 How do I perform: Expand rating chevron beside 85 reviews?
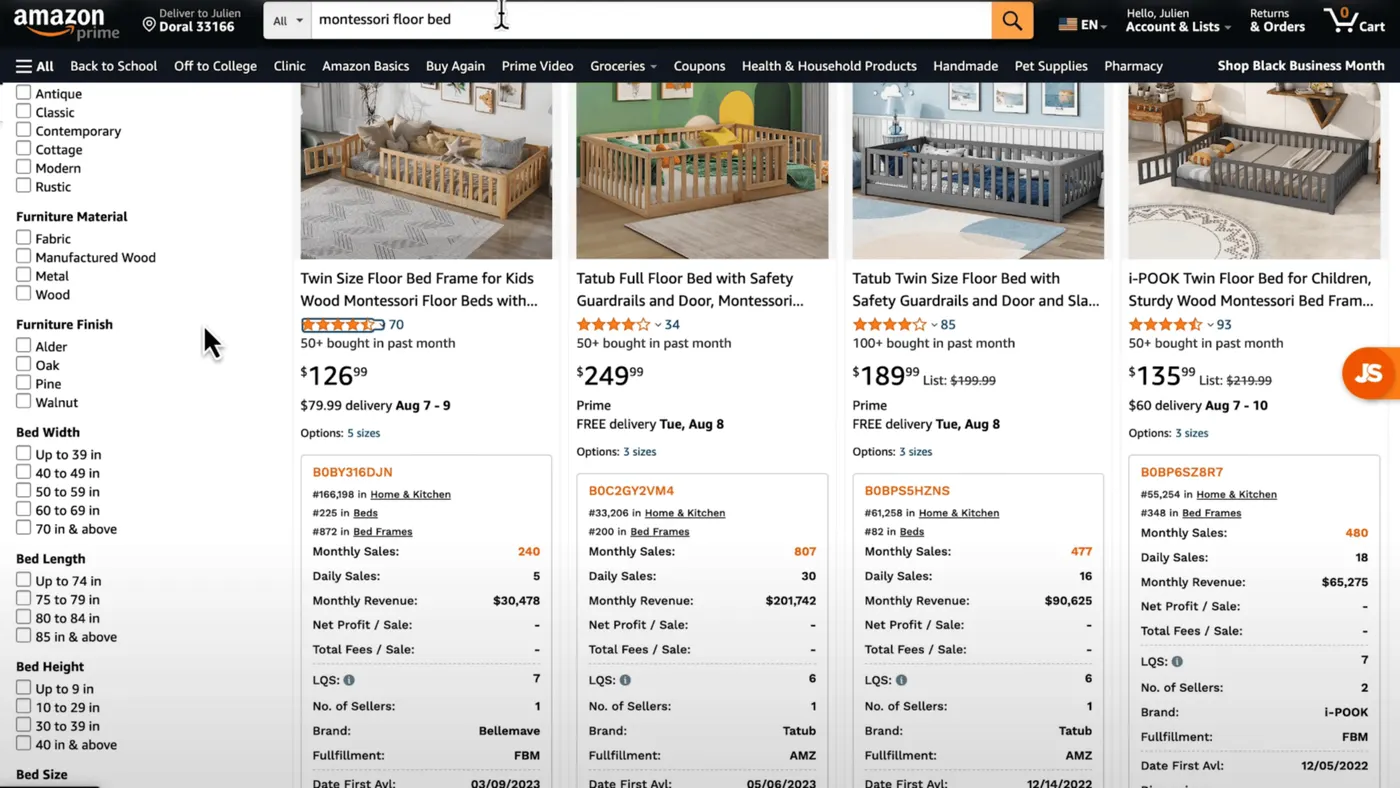pos(933,325)
